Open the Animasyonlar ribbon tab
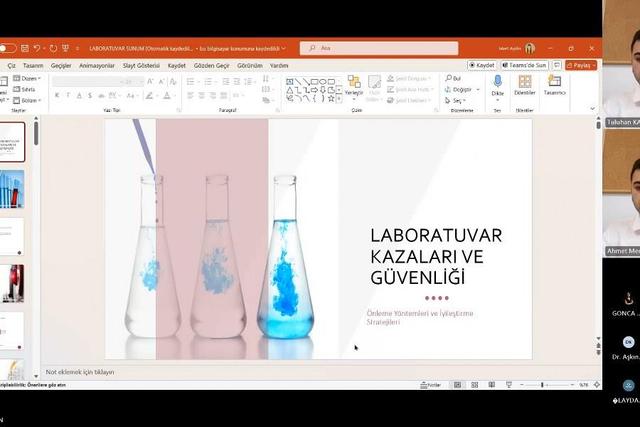The image size is (640, 427). 99,65
